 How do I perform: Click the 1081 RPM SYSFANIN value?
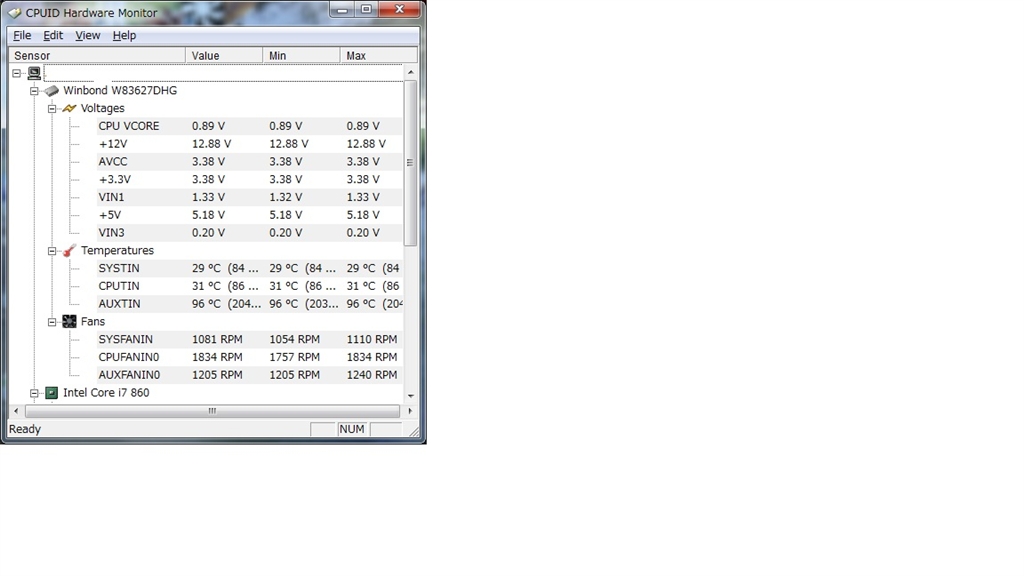click(217, 340)
